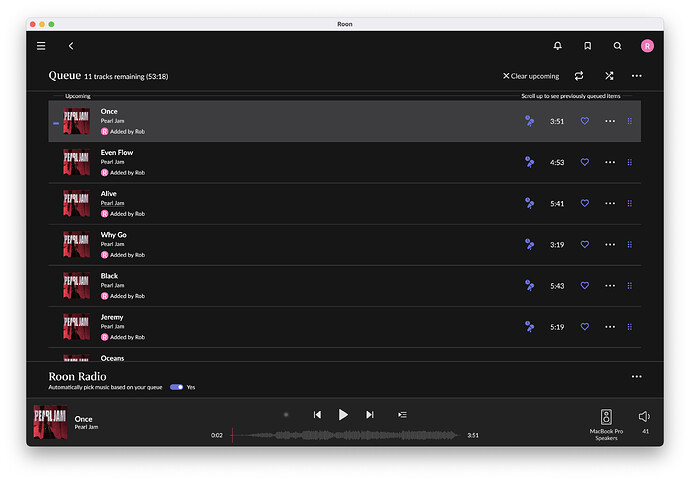The image size is (690, 480).
Task: Select Black track title
Action: (x=109, y=276)
